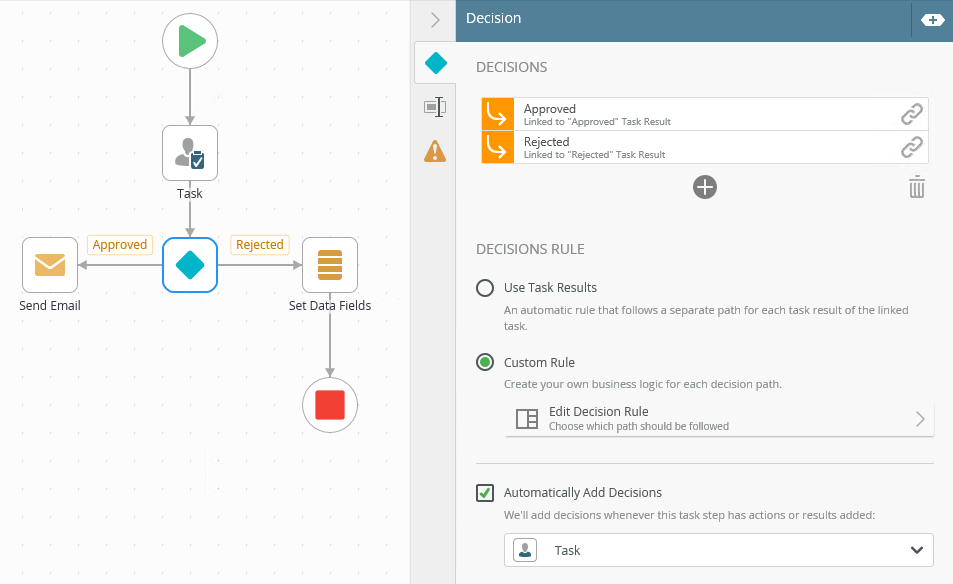Click the red End step icon
The width and height of the screenshot is (953, 584).
(x=330, y=405)
